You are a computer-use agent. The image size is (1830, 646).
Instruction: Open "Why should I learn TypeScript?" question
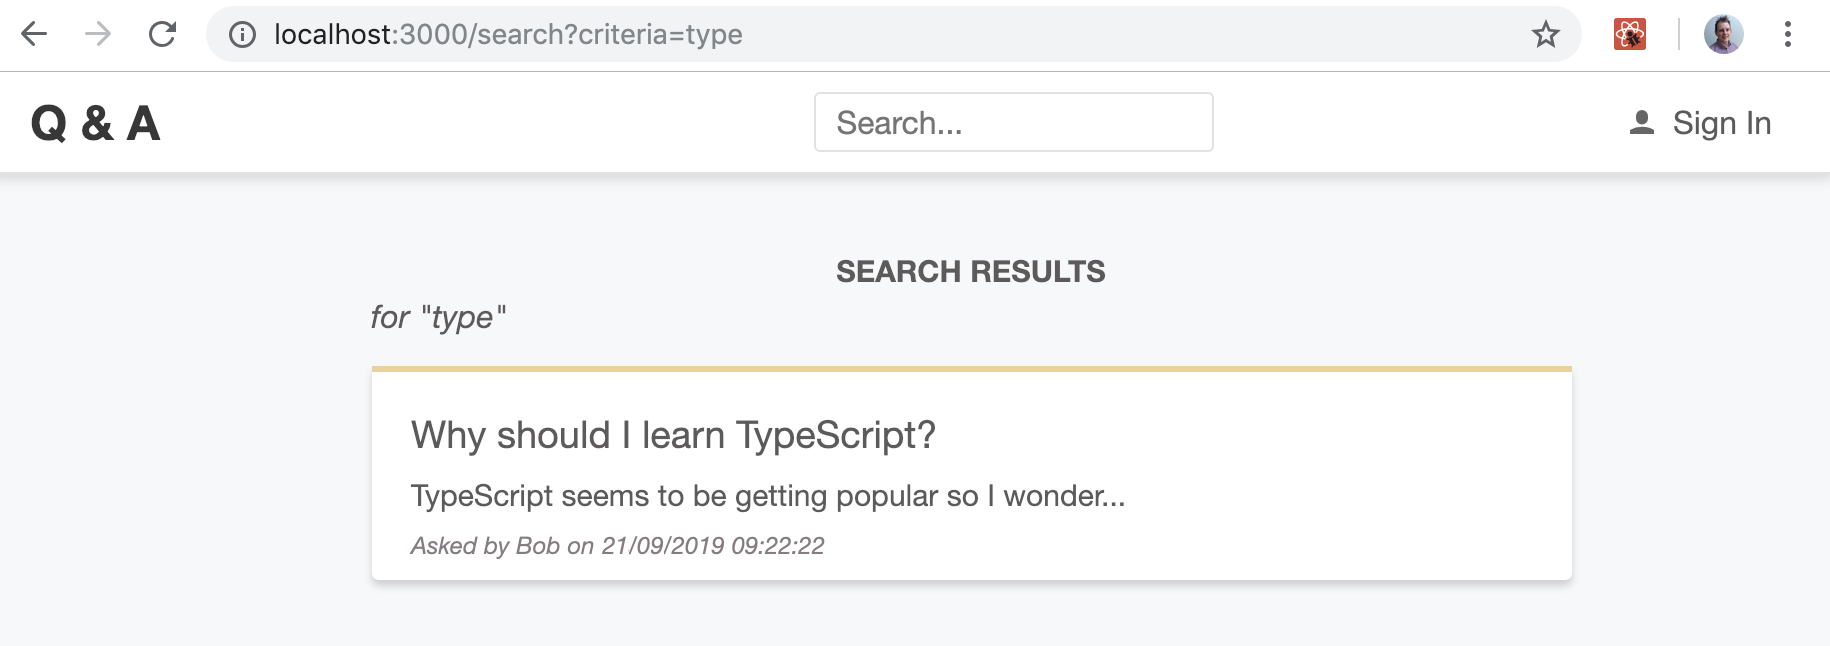(673, 435)
